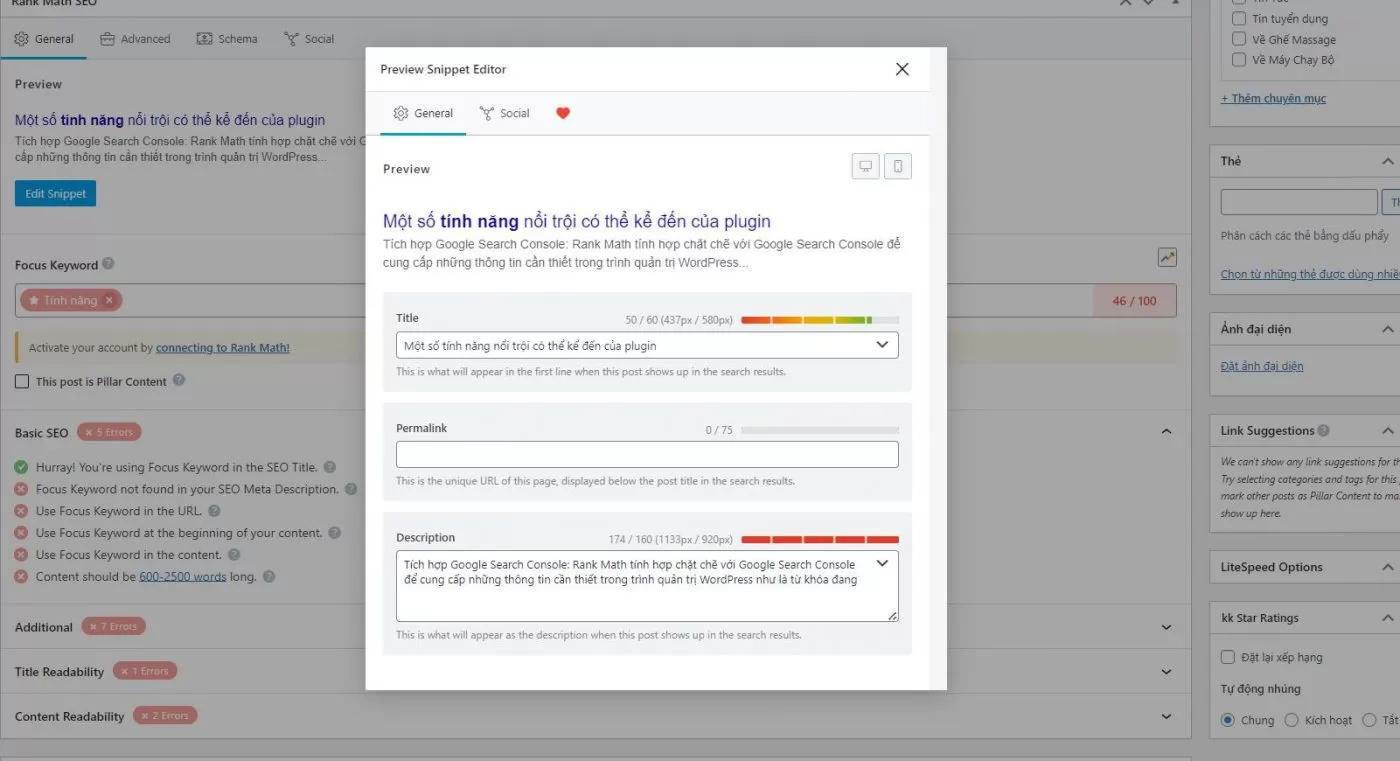
Task: Check This post is Pillar Content
Action: [22, 381]
